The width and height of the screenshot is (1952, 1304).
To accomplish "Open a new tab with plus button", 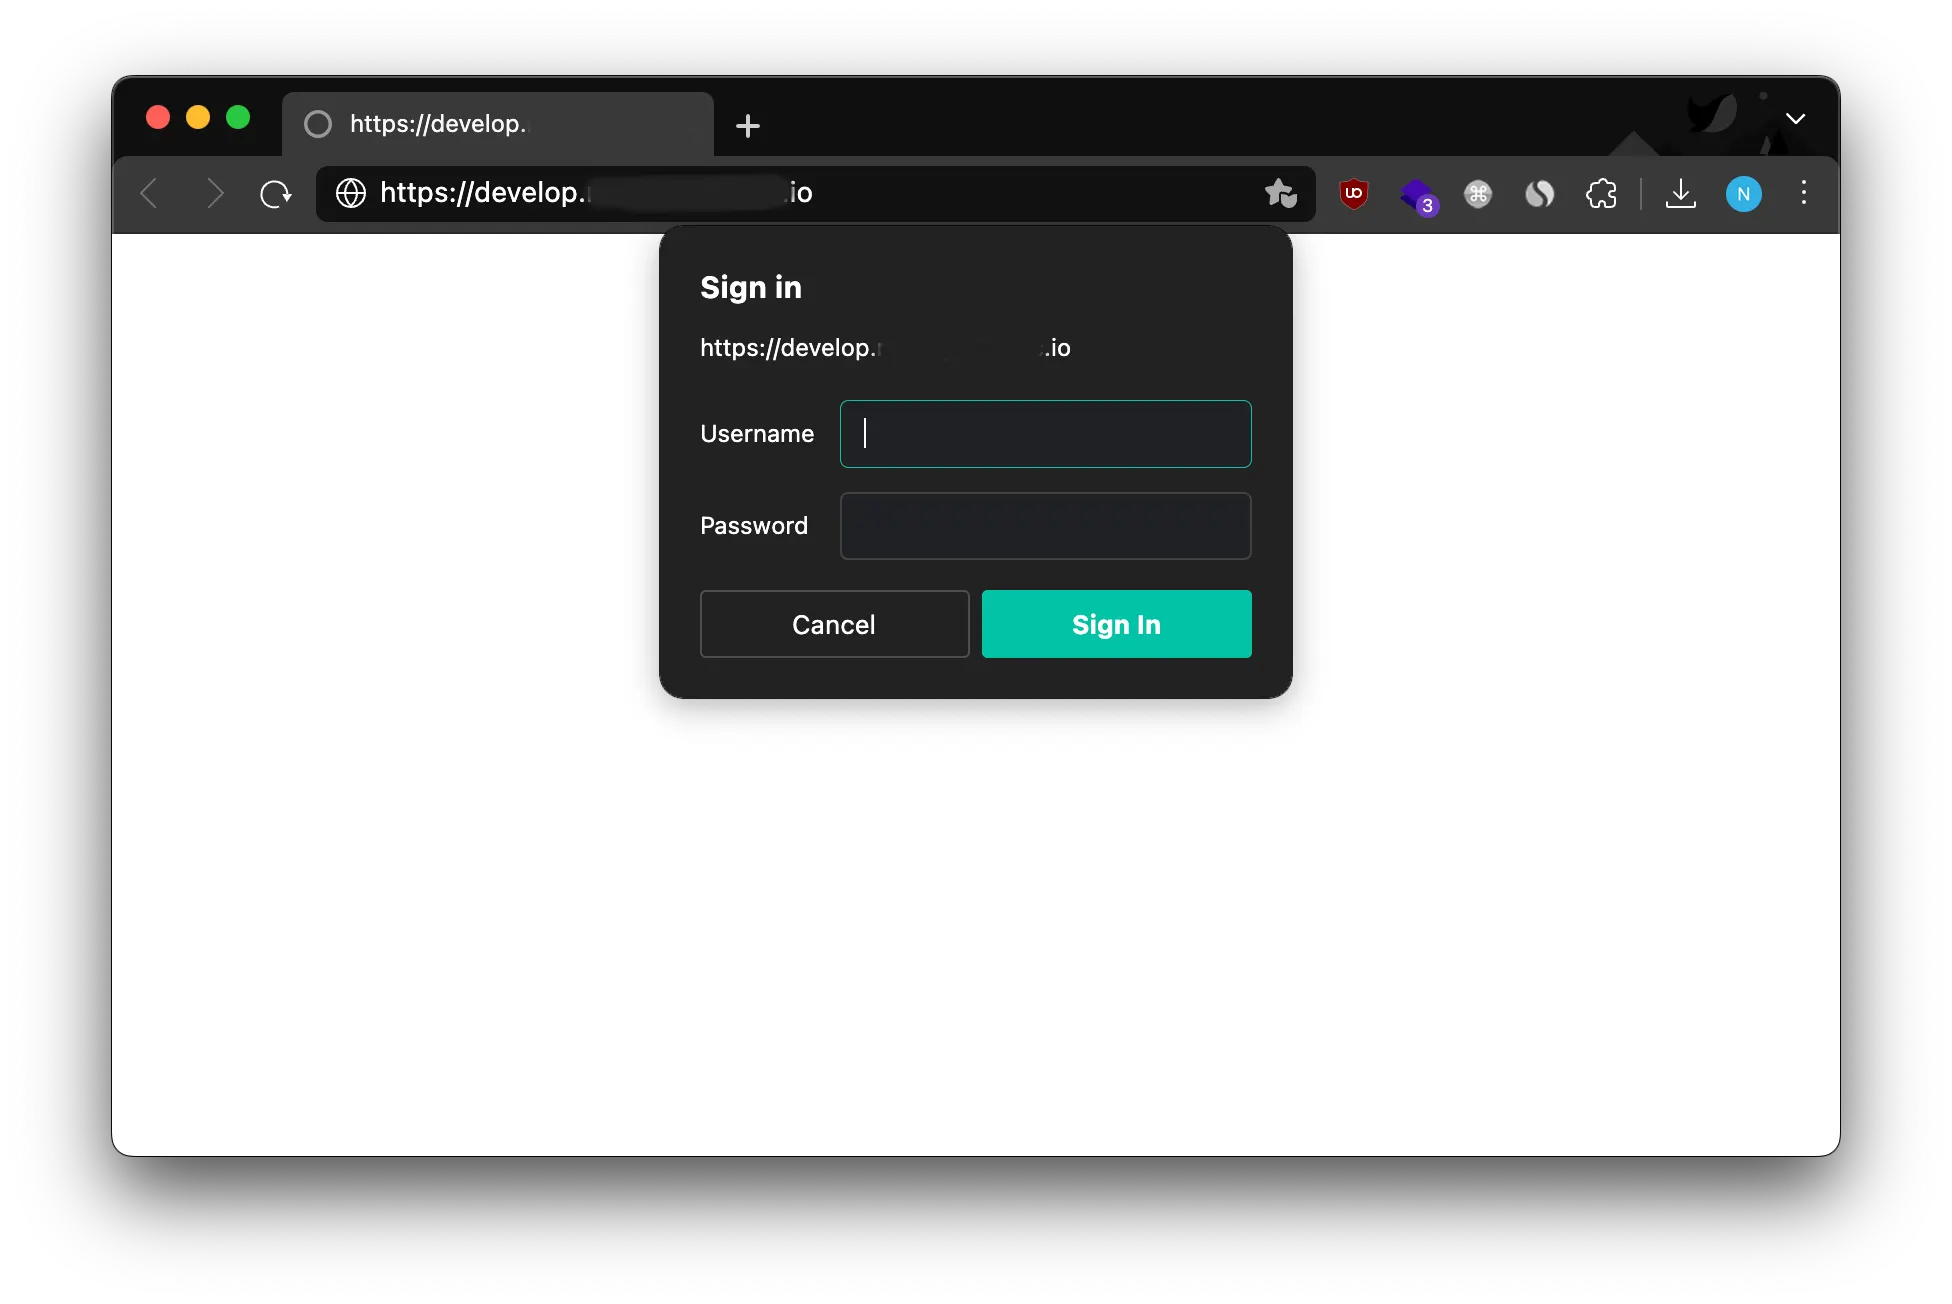I will coord(747,126).
